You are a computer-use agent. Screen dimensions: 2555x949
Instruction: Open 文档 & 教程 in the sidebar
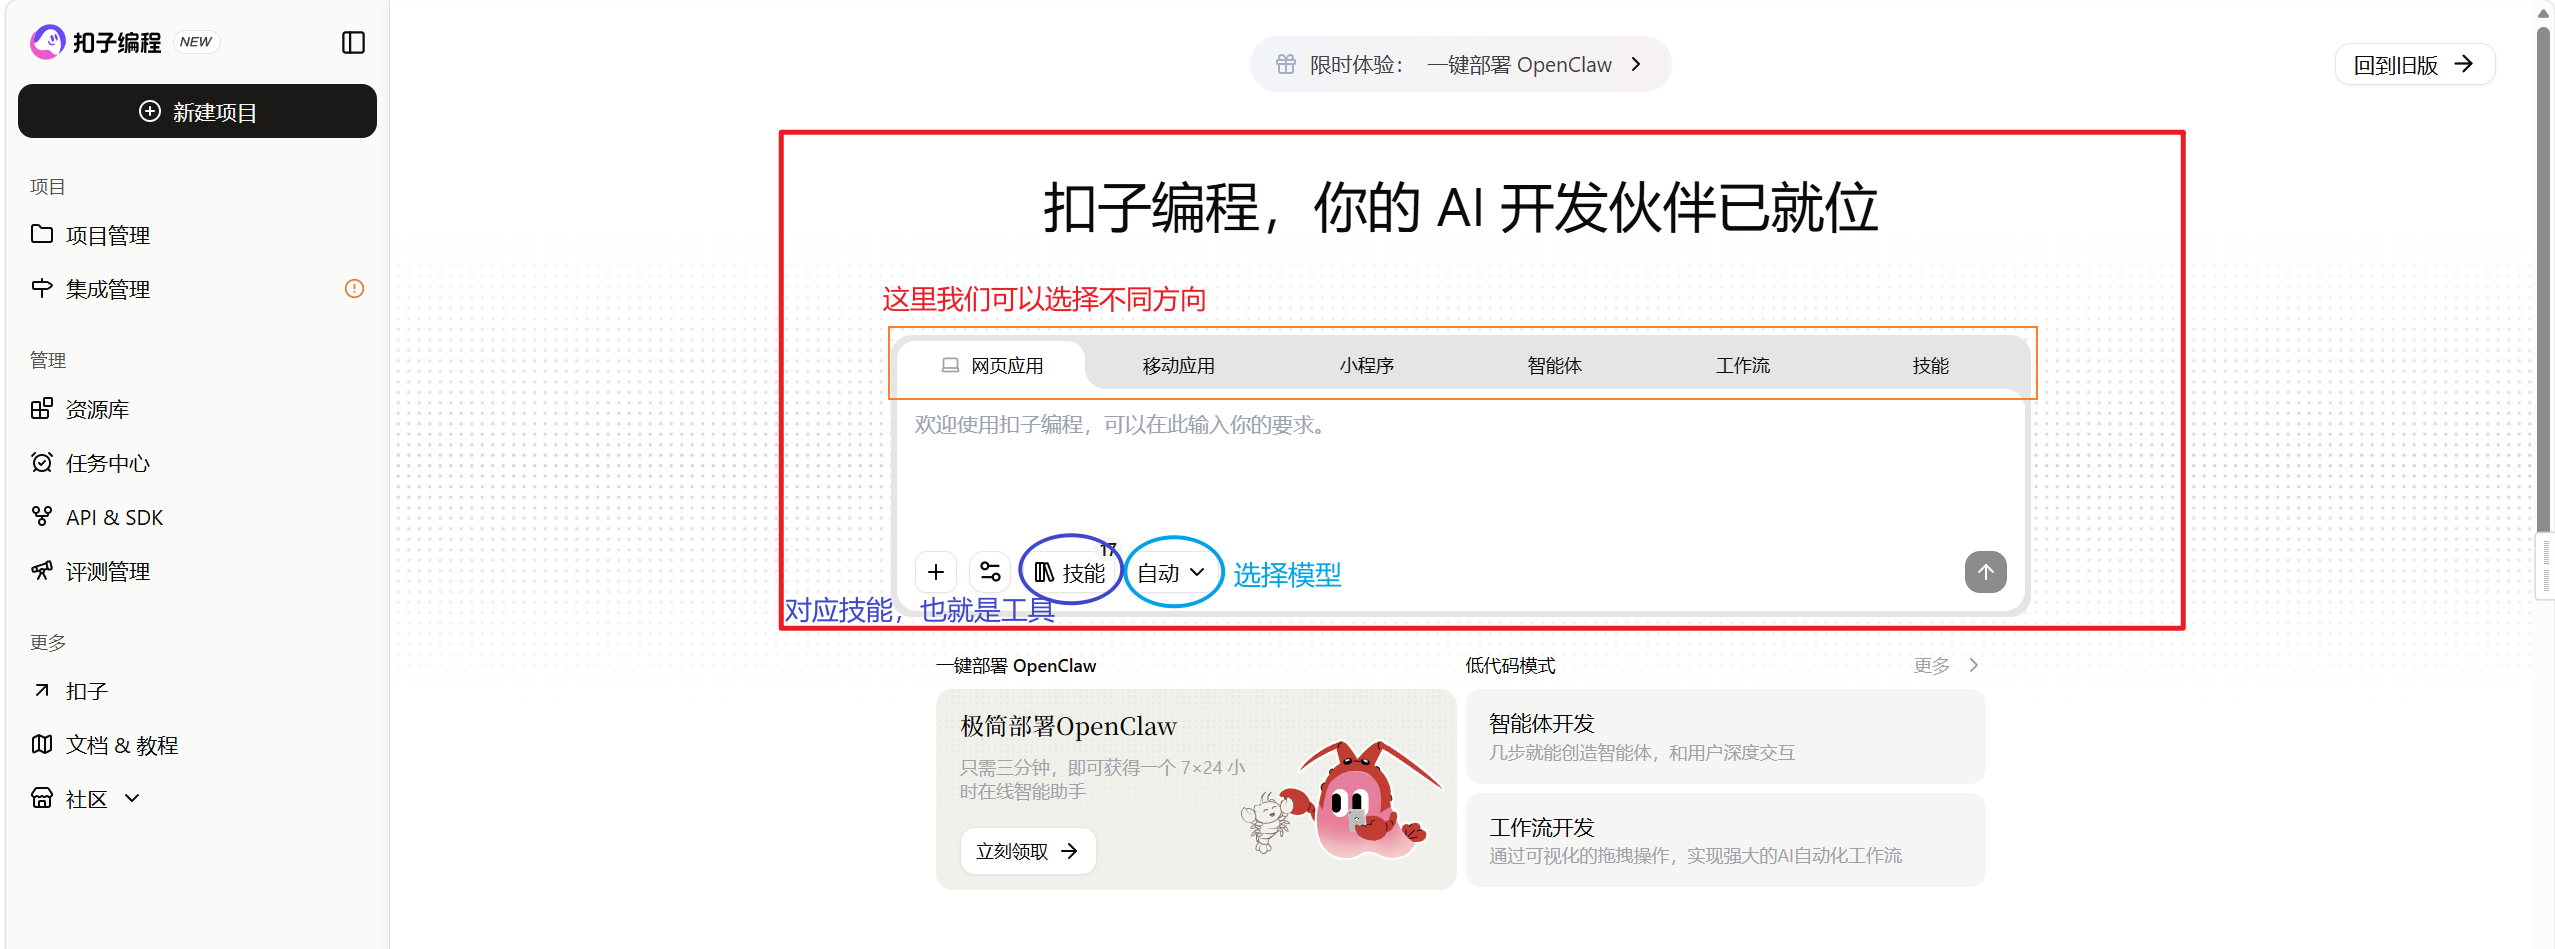coord(197,745)
